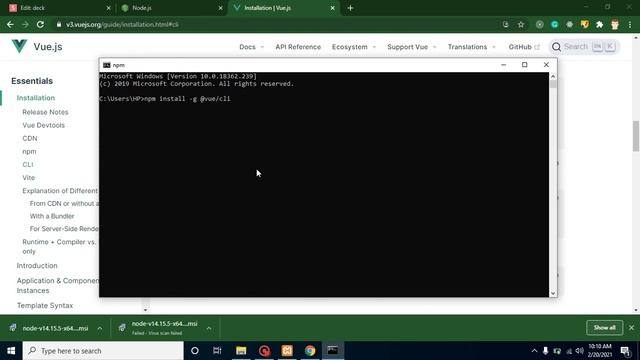Click the browser forward arrow
The width and height of the screenshot is (640, 360).
[25, 24]
